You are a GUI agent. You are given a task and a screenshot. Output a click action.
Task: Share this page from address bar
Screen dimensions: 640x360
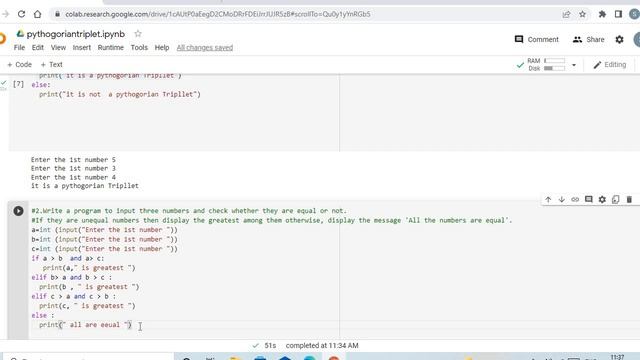(x=566, y=14)
